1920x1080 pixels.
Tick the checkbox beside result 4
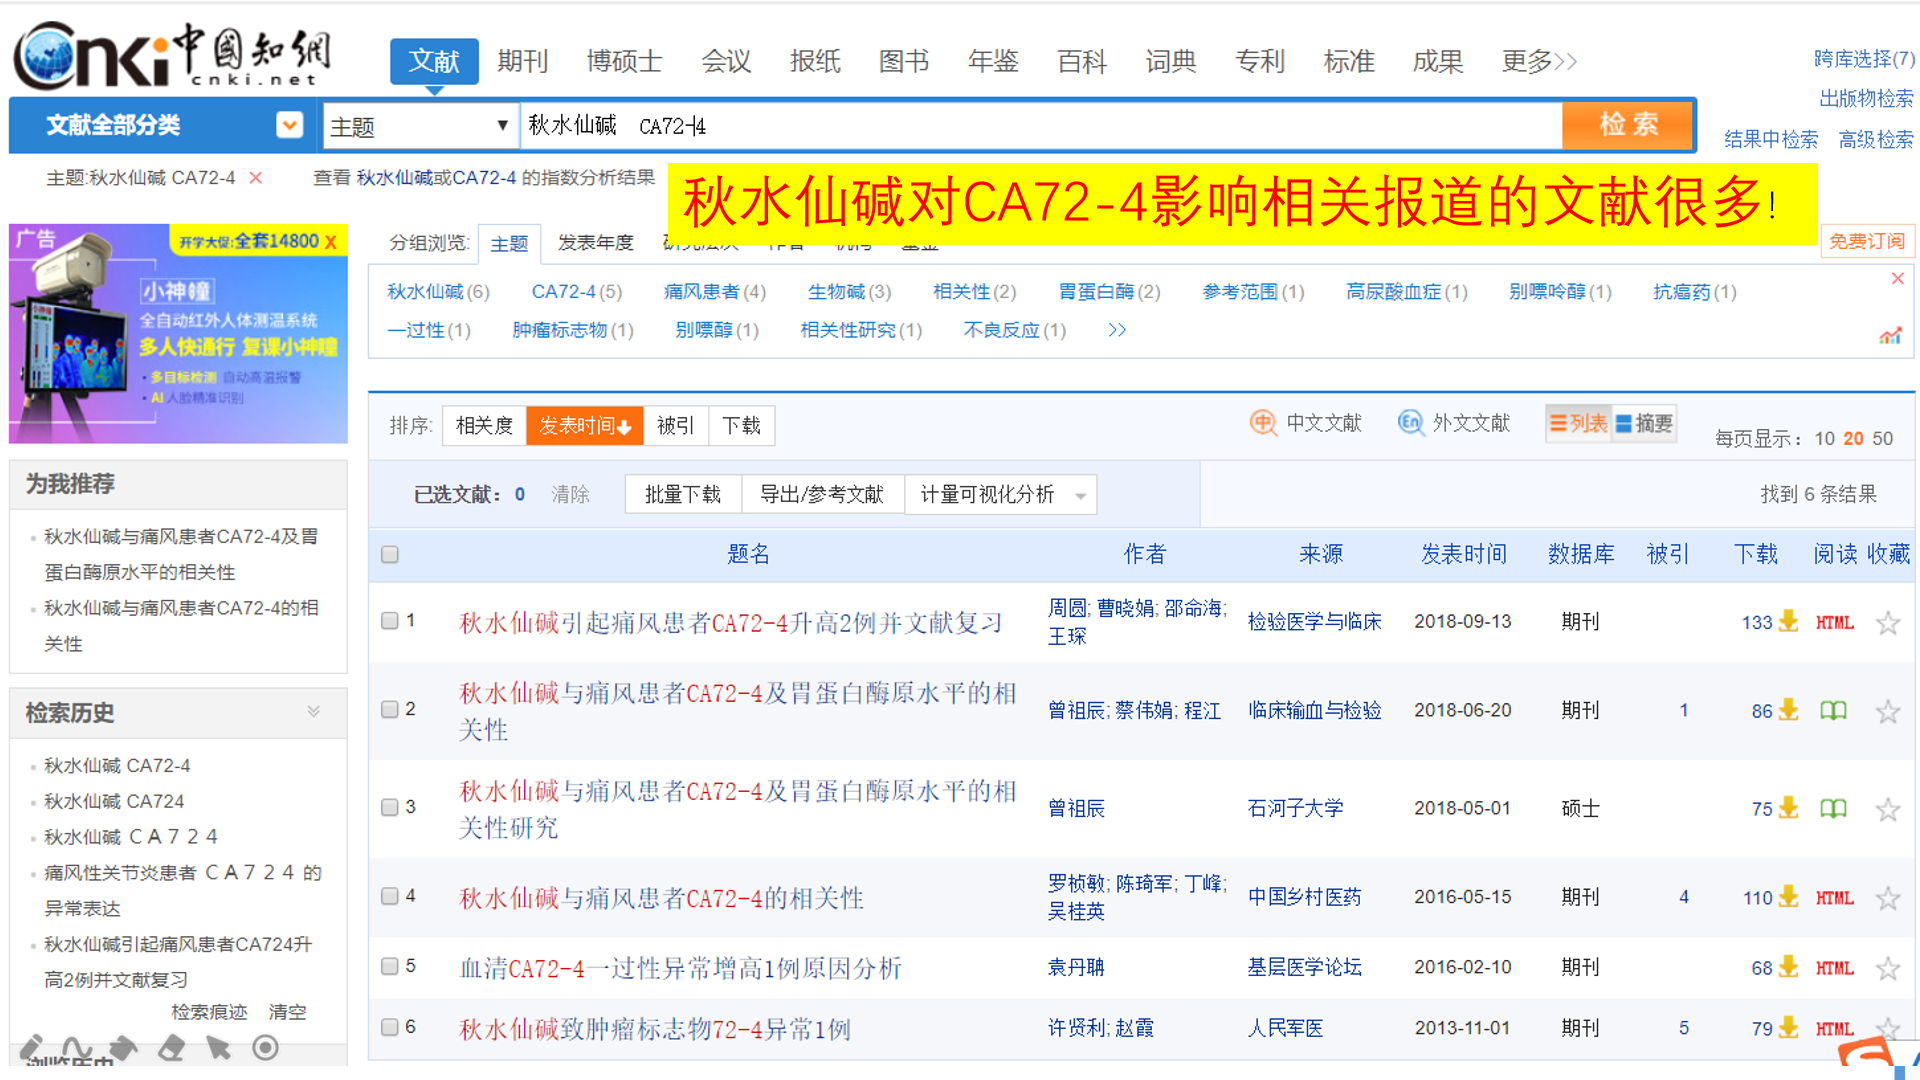coord(389,896)
